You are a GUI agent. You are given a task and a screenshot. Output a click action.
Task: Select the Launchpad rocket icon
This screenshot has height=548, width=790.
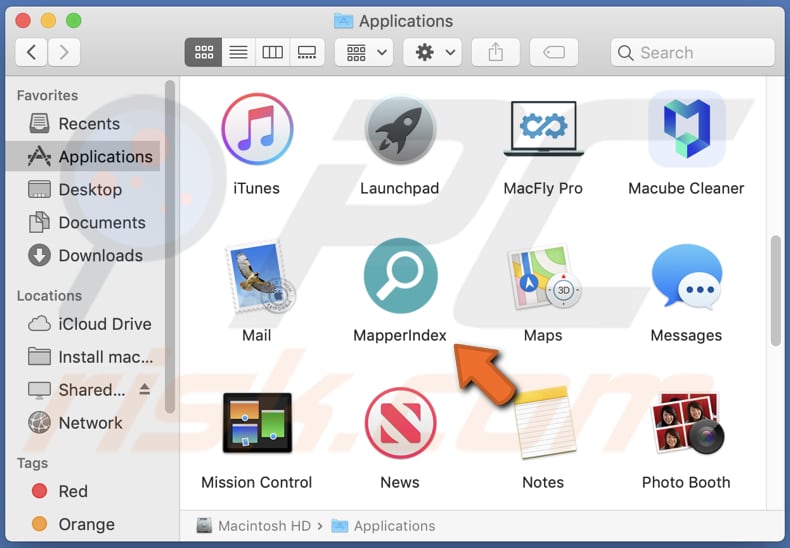(x=400, y=131)
